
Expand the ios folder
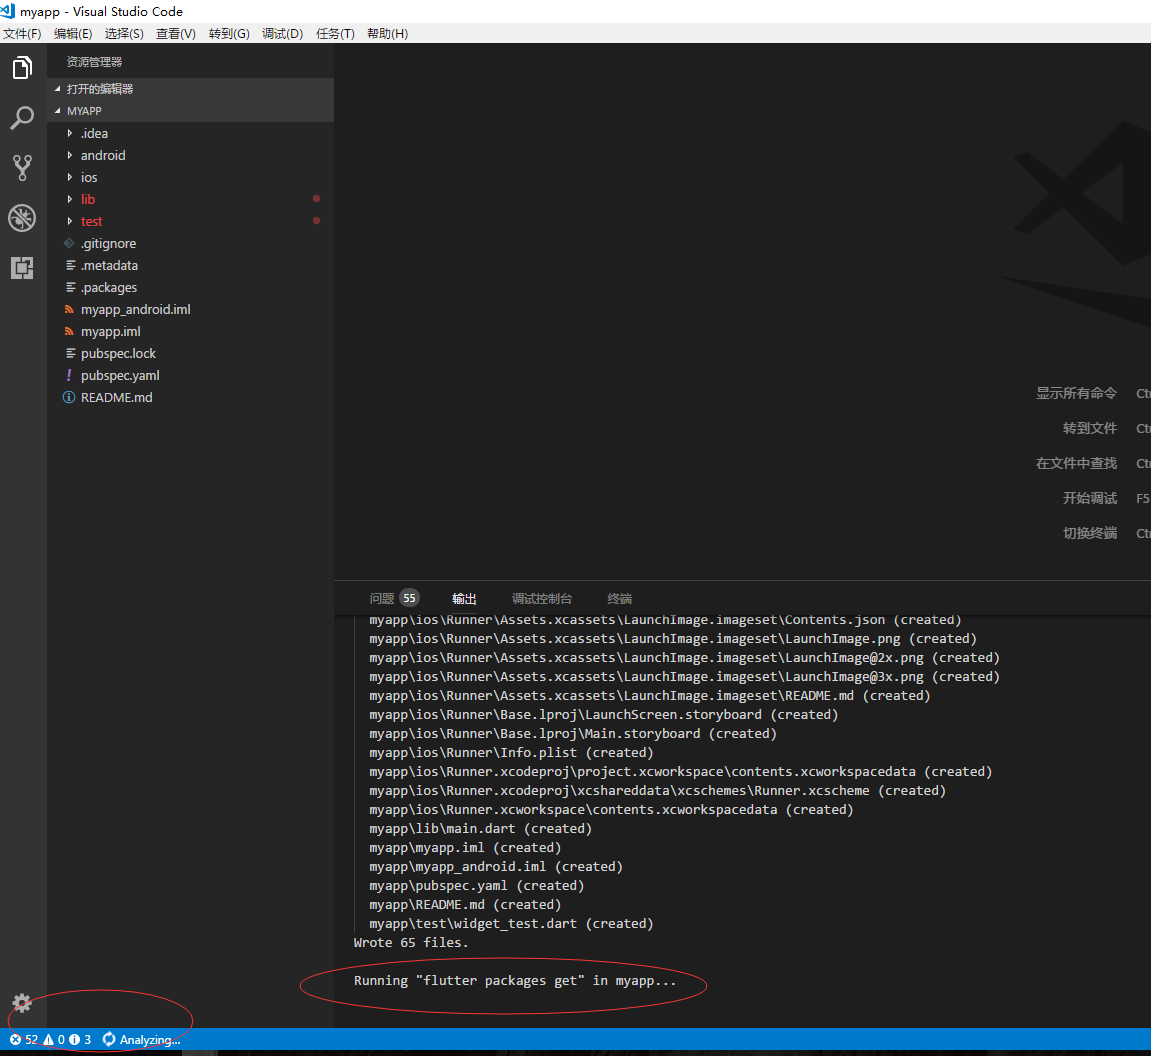click(x=70, y=177)
